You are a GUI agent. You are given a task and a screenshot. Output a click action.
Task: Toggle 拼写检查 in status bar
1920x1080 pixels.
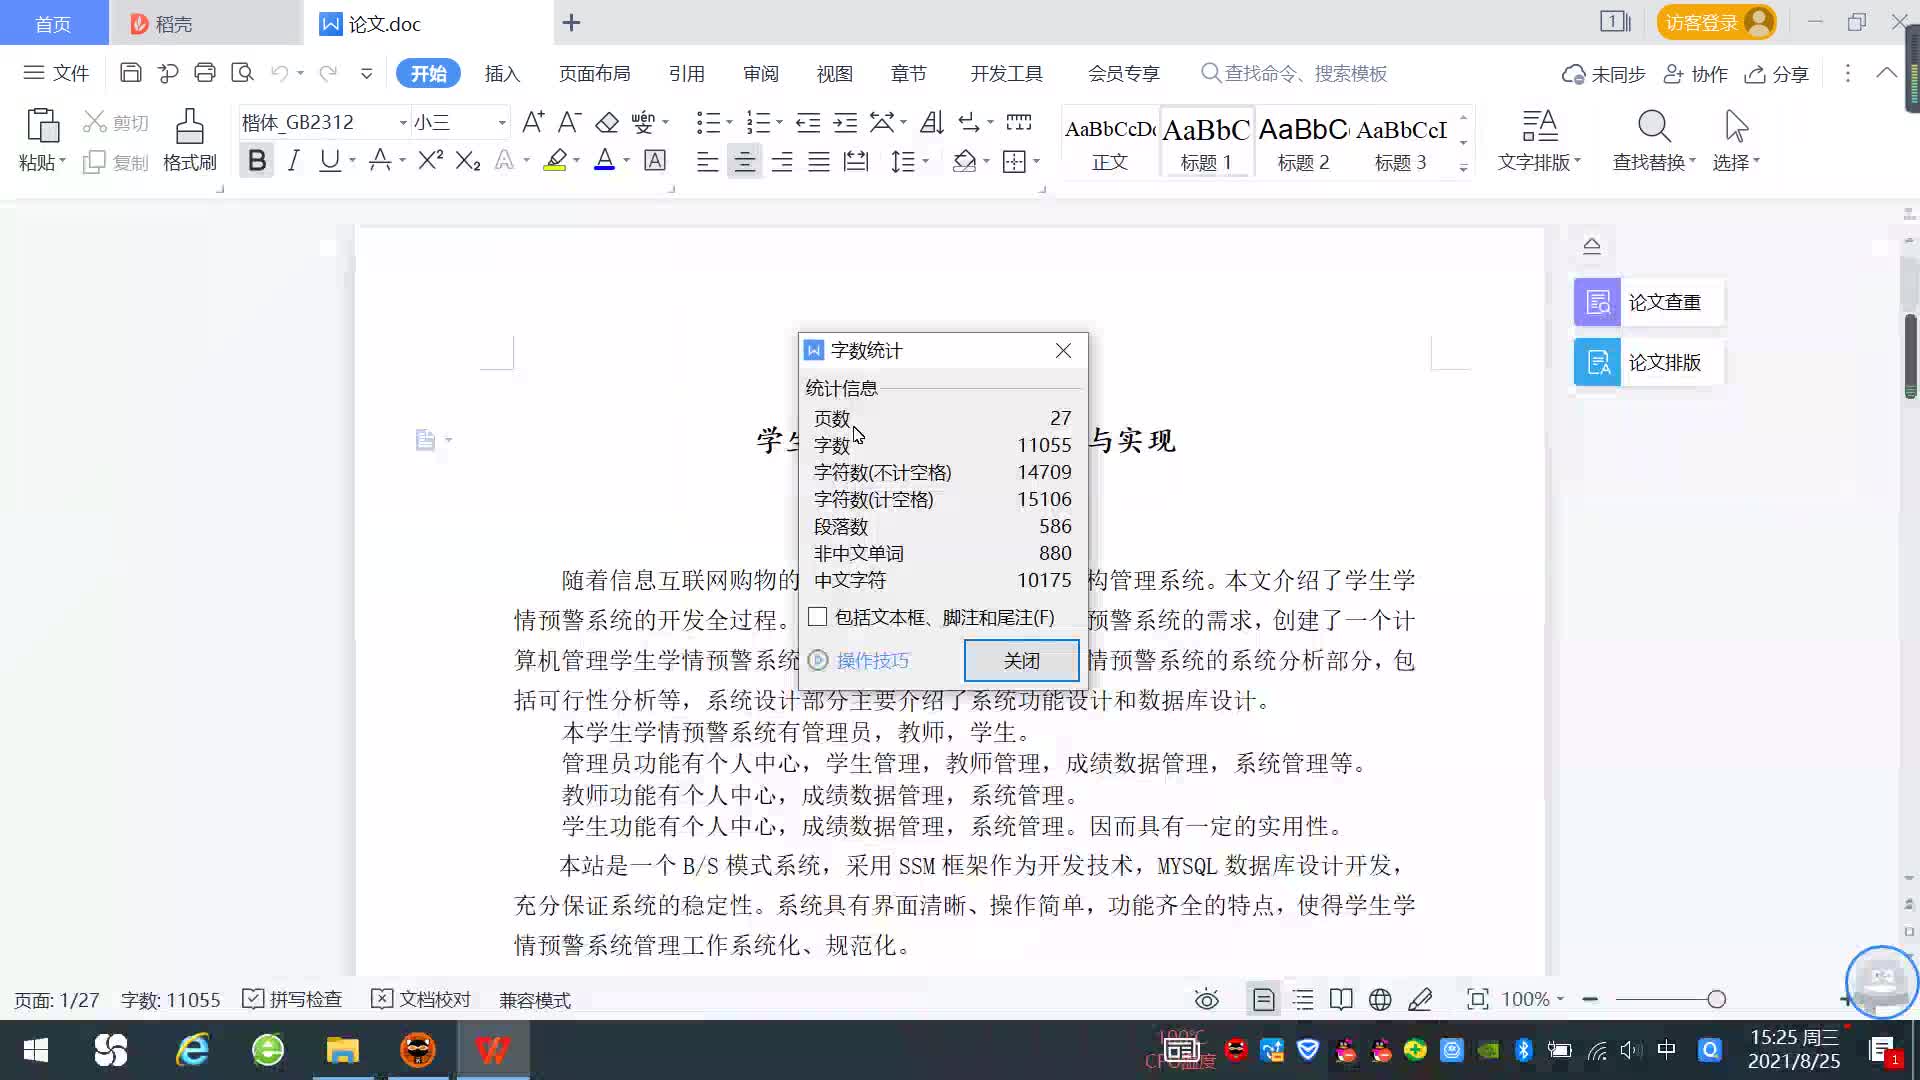[293, 999]
